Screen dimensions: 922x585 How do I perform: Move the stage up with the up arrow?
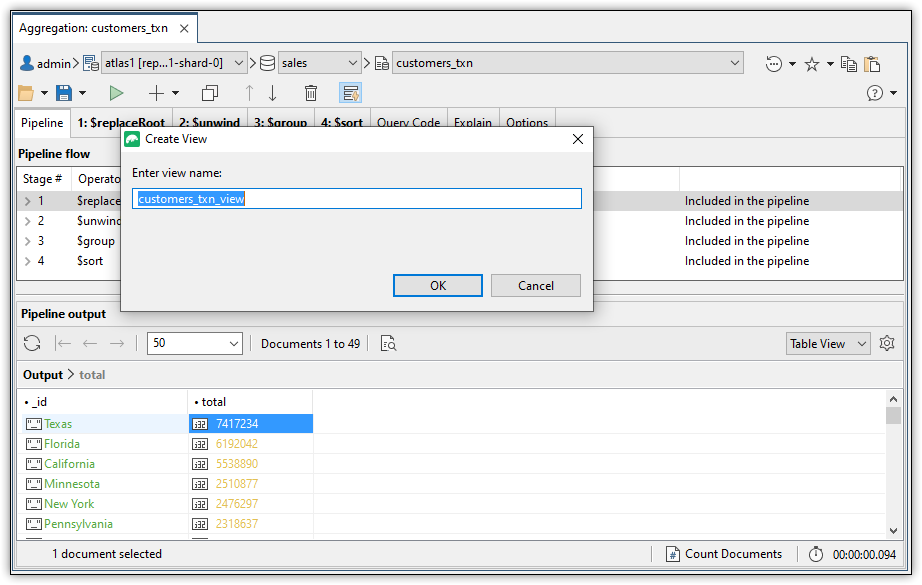pos(249,93)
